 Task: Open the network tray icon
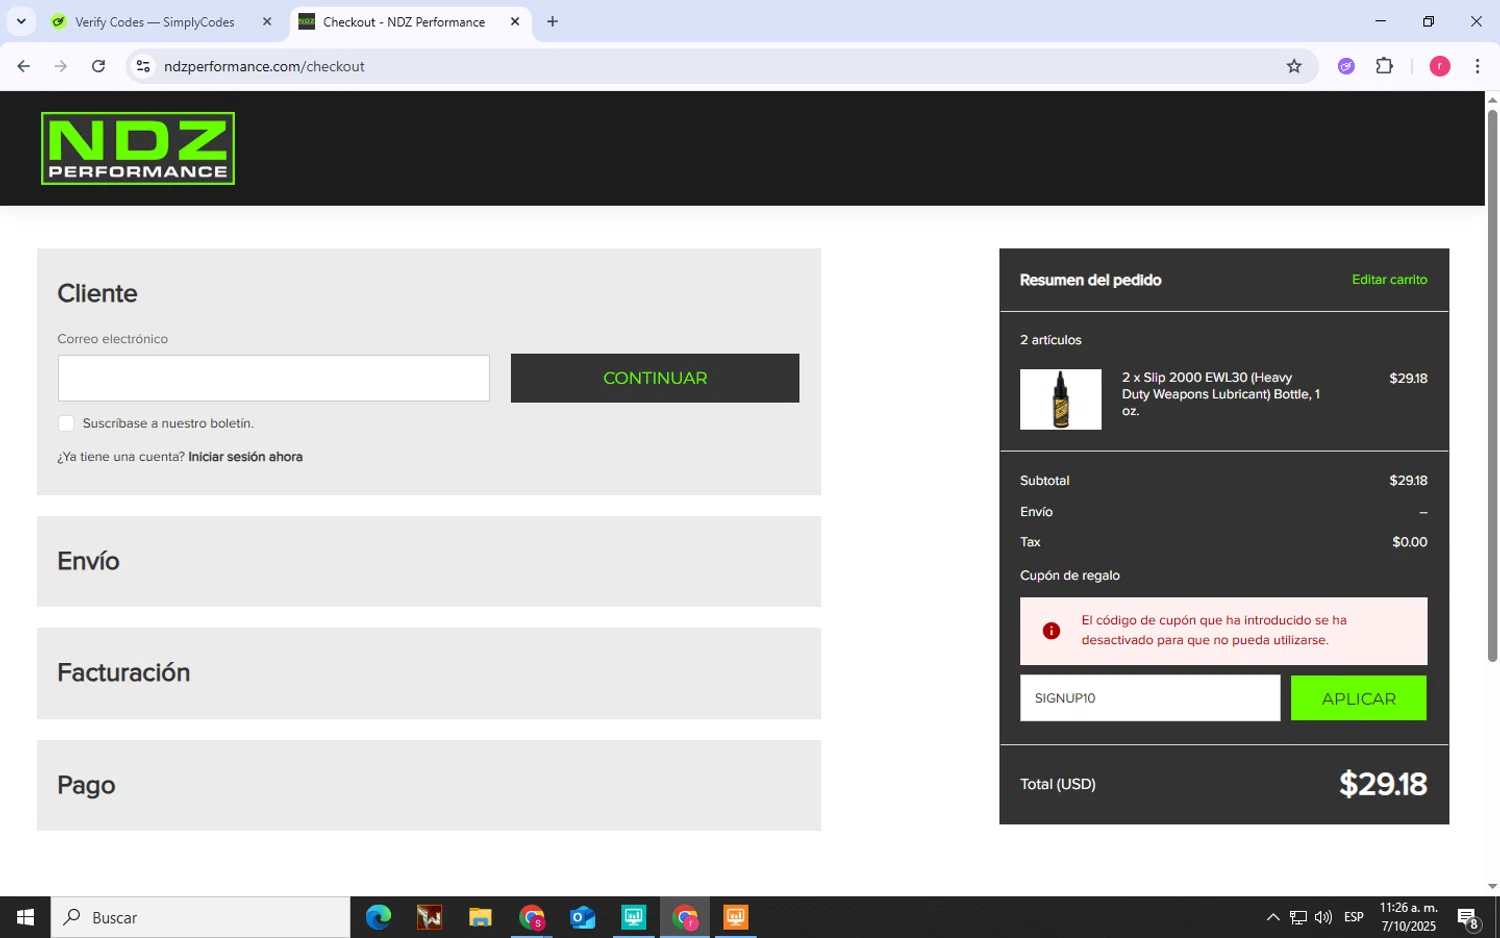click(1298, 917)
